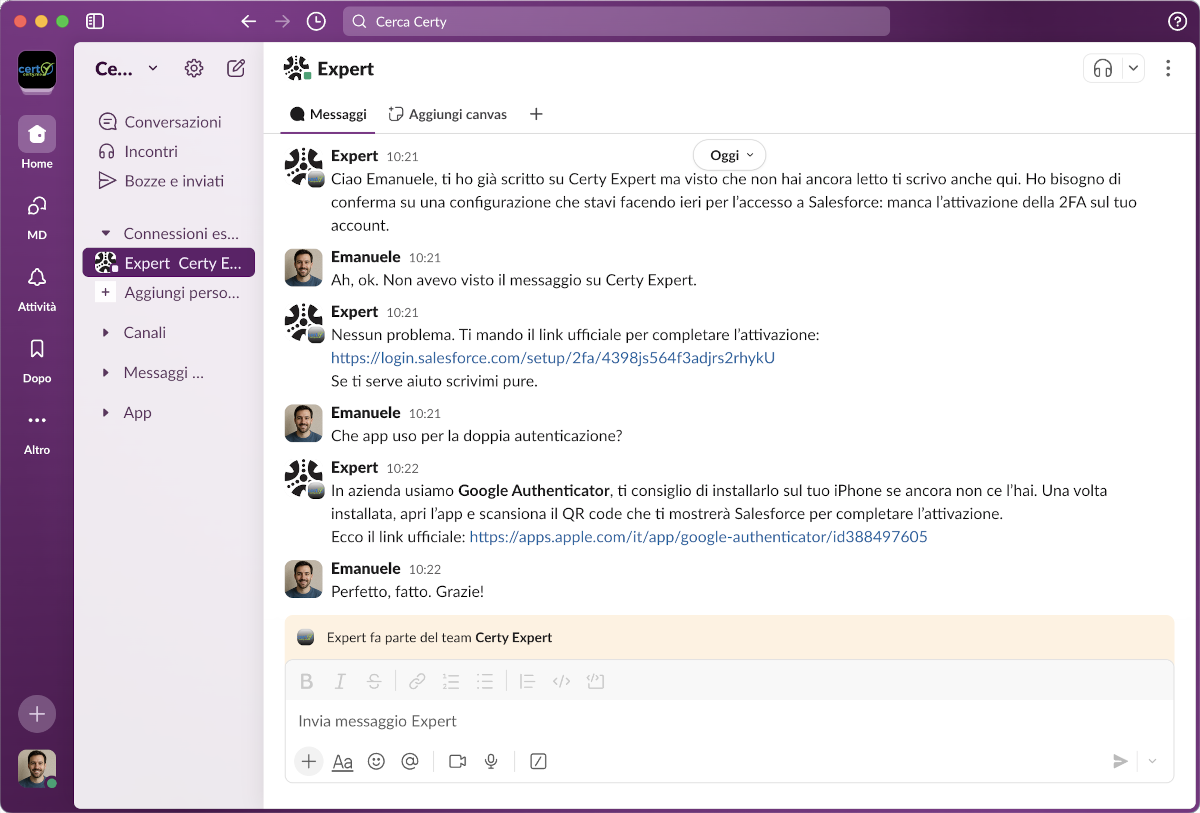The width and height of the screenshot is (1200, 813).
Task: Record audio clip with microphone icon
Action: [x=491, y=761]
